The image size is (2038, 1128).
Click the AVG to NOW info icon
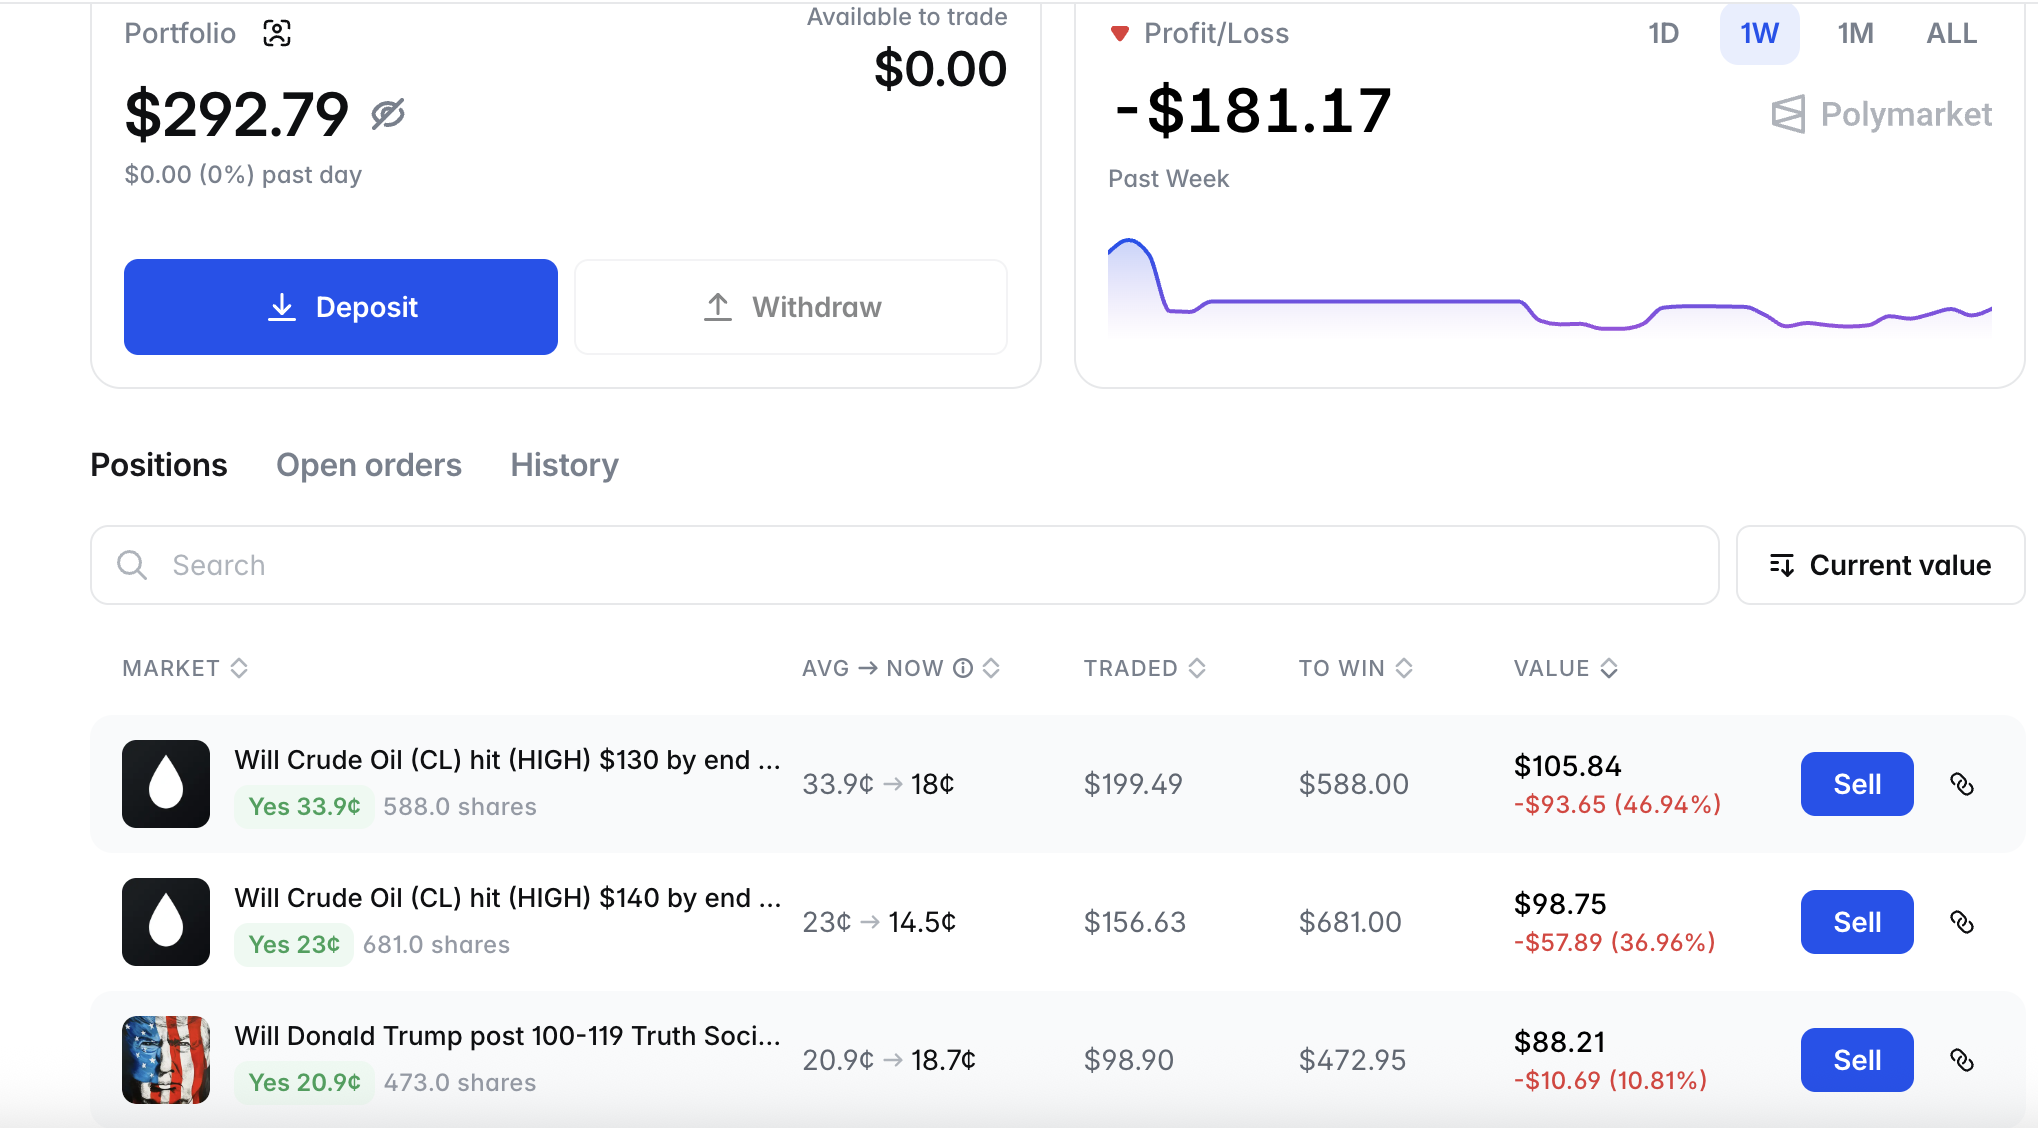(962, 668)
